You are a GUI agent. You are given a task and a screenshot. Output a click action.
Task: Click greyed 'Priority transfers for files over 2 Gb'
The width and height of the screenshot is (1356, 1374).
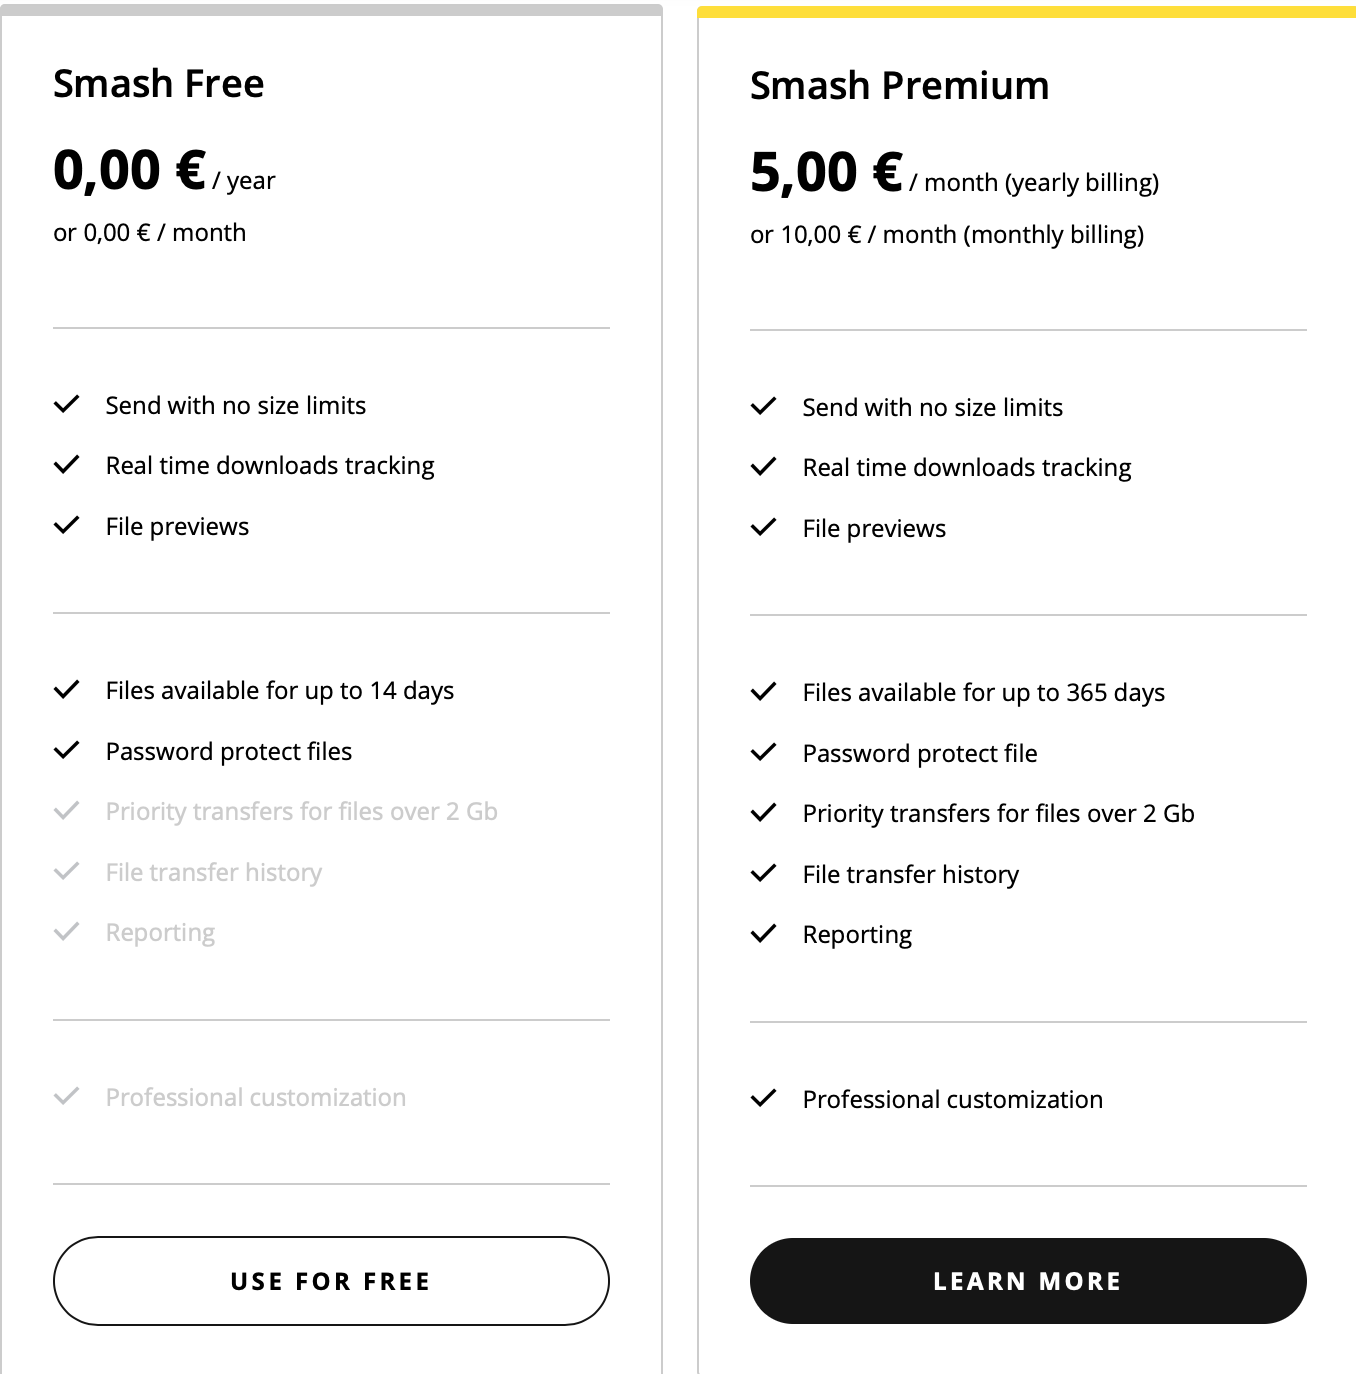[301, 811]
